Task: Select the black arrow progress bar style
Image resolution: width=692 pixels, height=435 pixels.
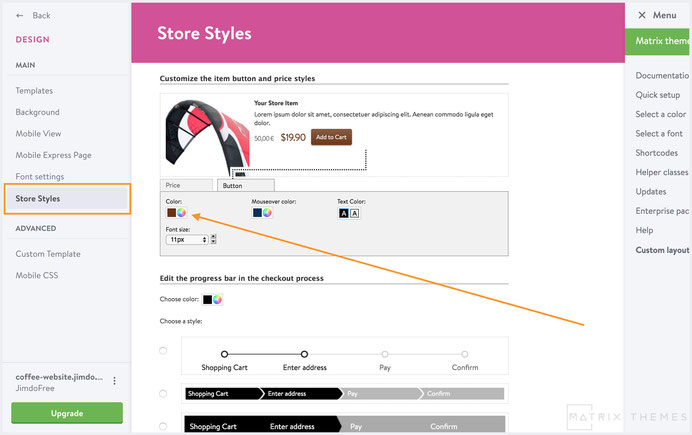Action: point(163,394)
